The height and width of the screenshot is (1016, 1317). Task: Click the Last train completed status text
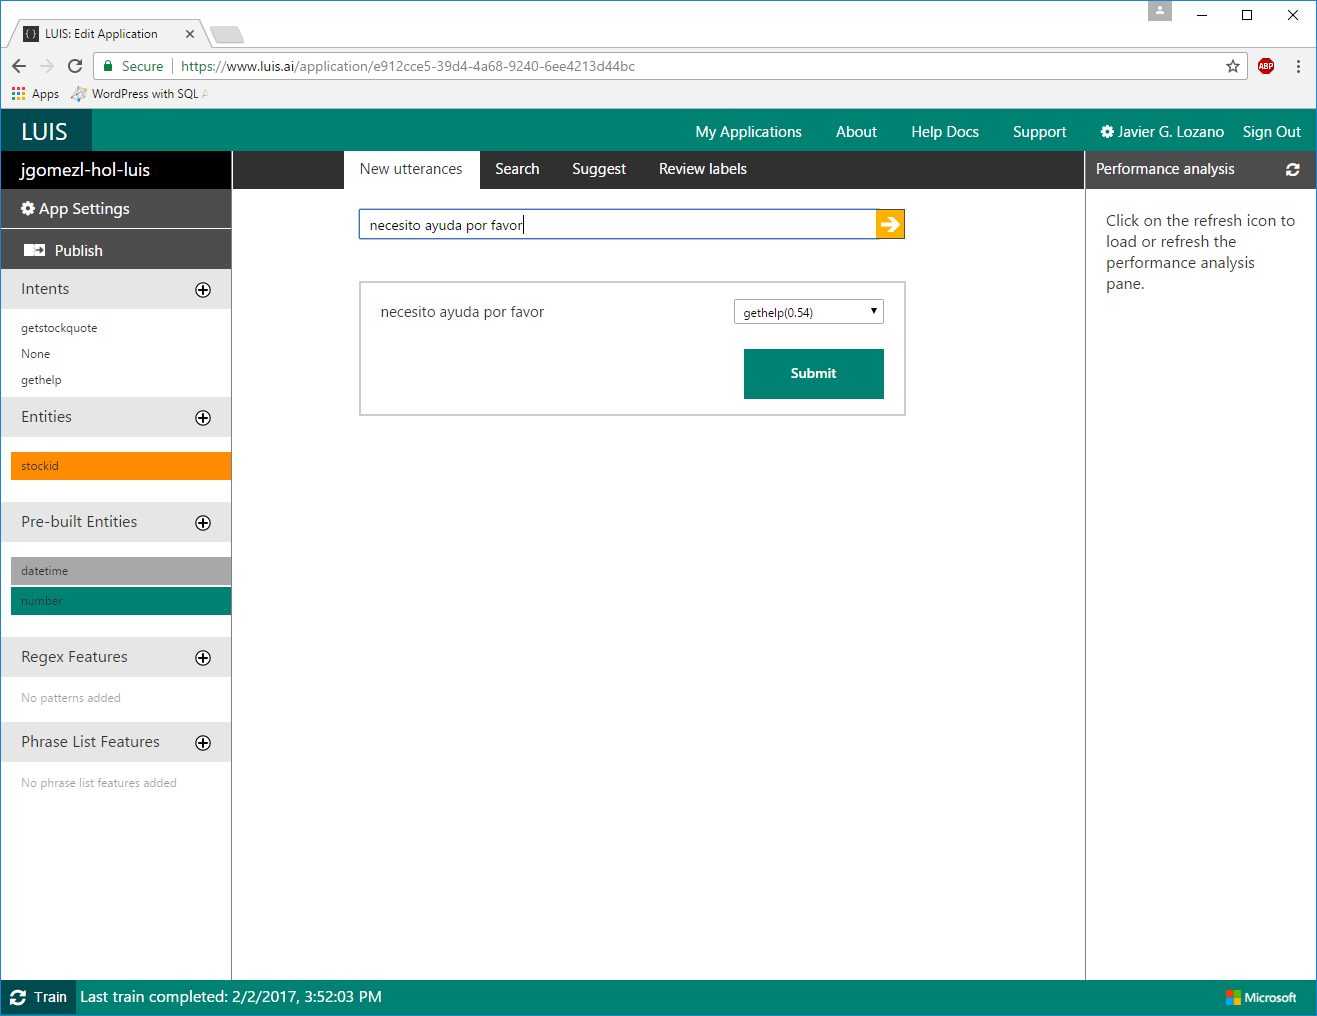pos(231,997)
